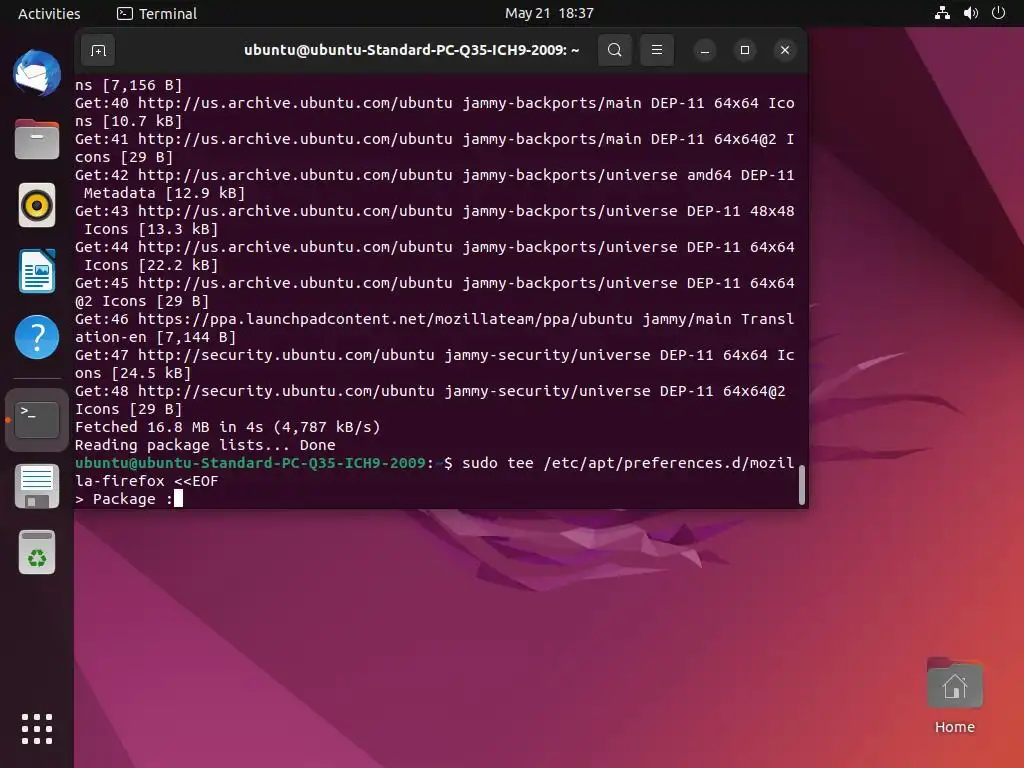Viewport: 1024px width, 768px height.
Task: Open the Files manager from dock
Action: pos(37,139)
